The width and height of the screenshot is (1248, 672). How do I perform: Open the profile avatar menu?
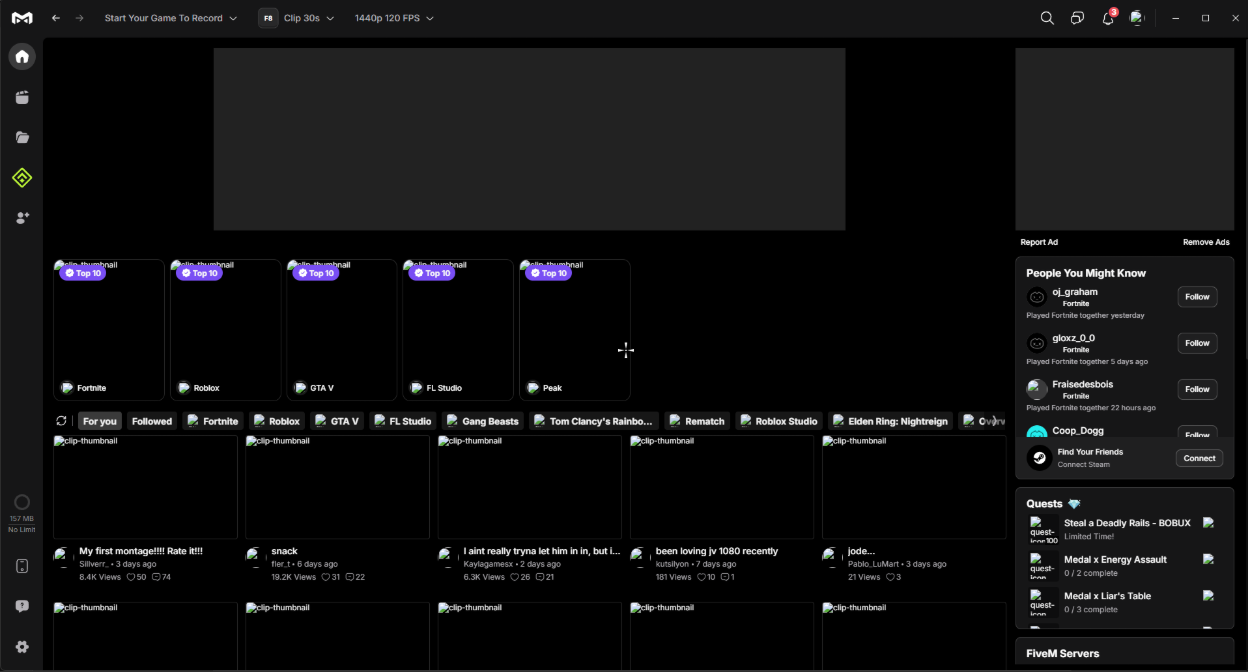point(1137,18)
